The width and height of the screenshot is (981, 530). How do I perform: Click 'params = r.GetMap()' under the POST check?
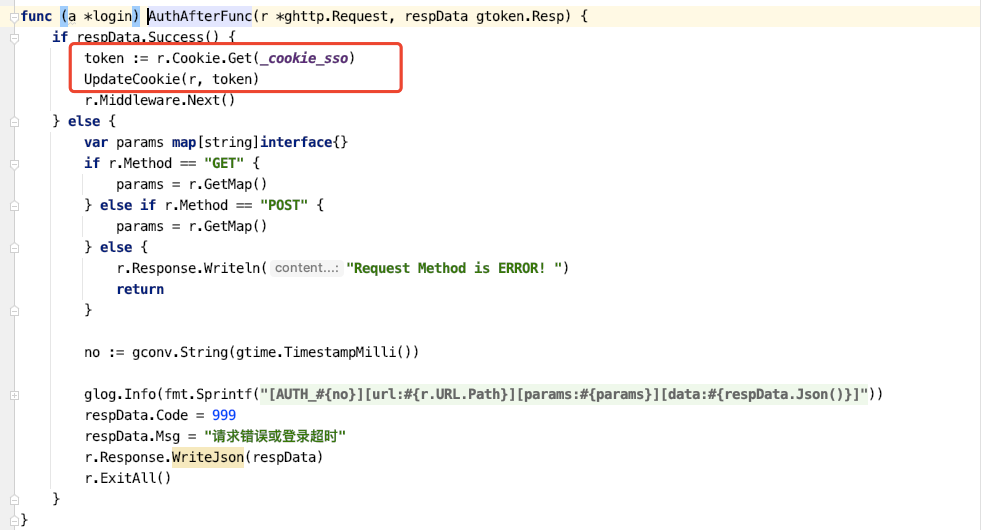click(191, 226)
